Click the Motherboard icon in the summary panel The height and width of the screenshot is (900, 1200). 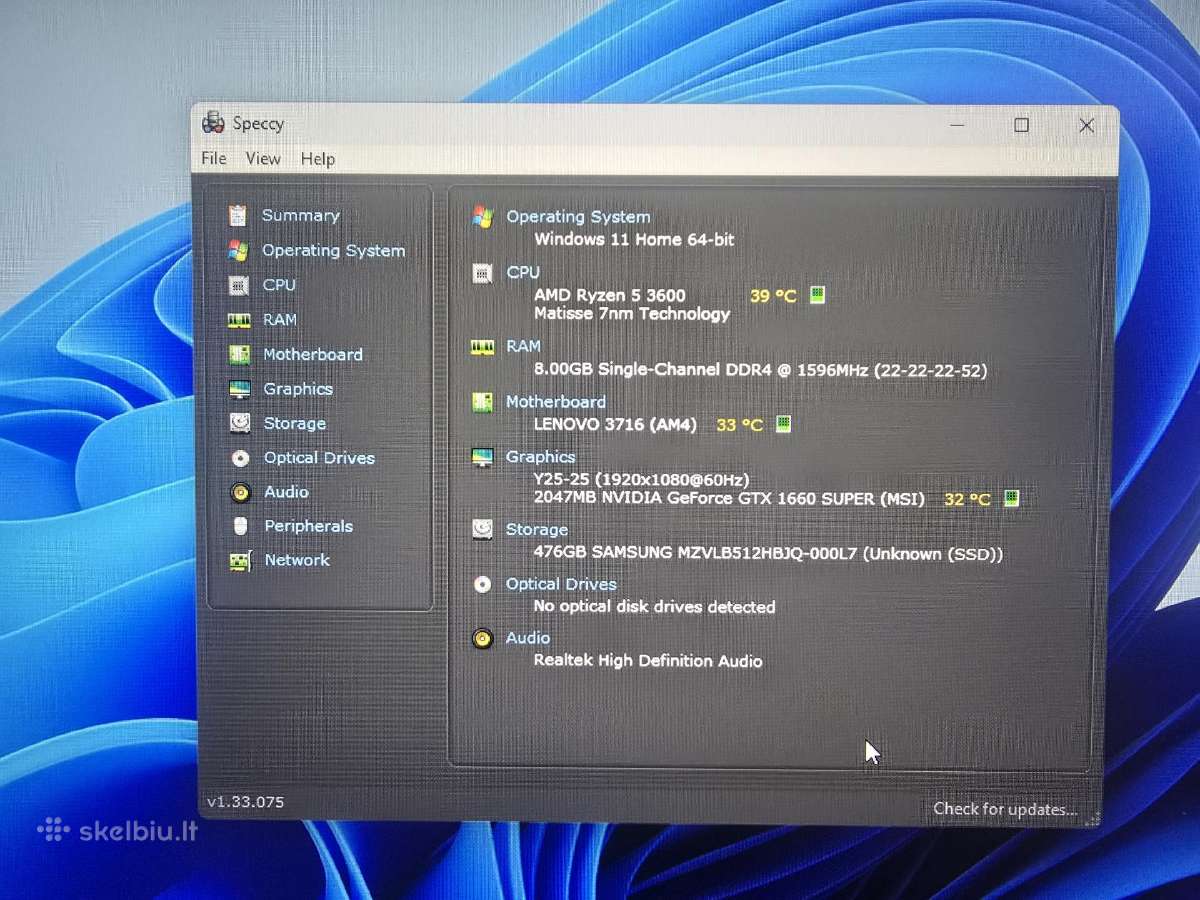point(482,402)
